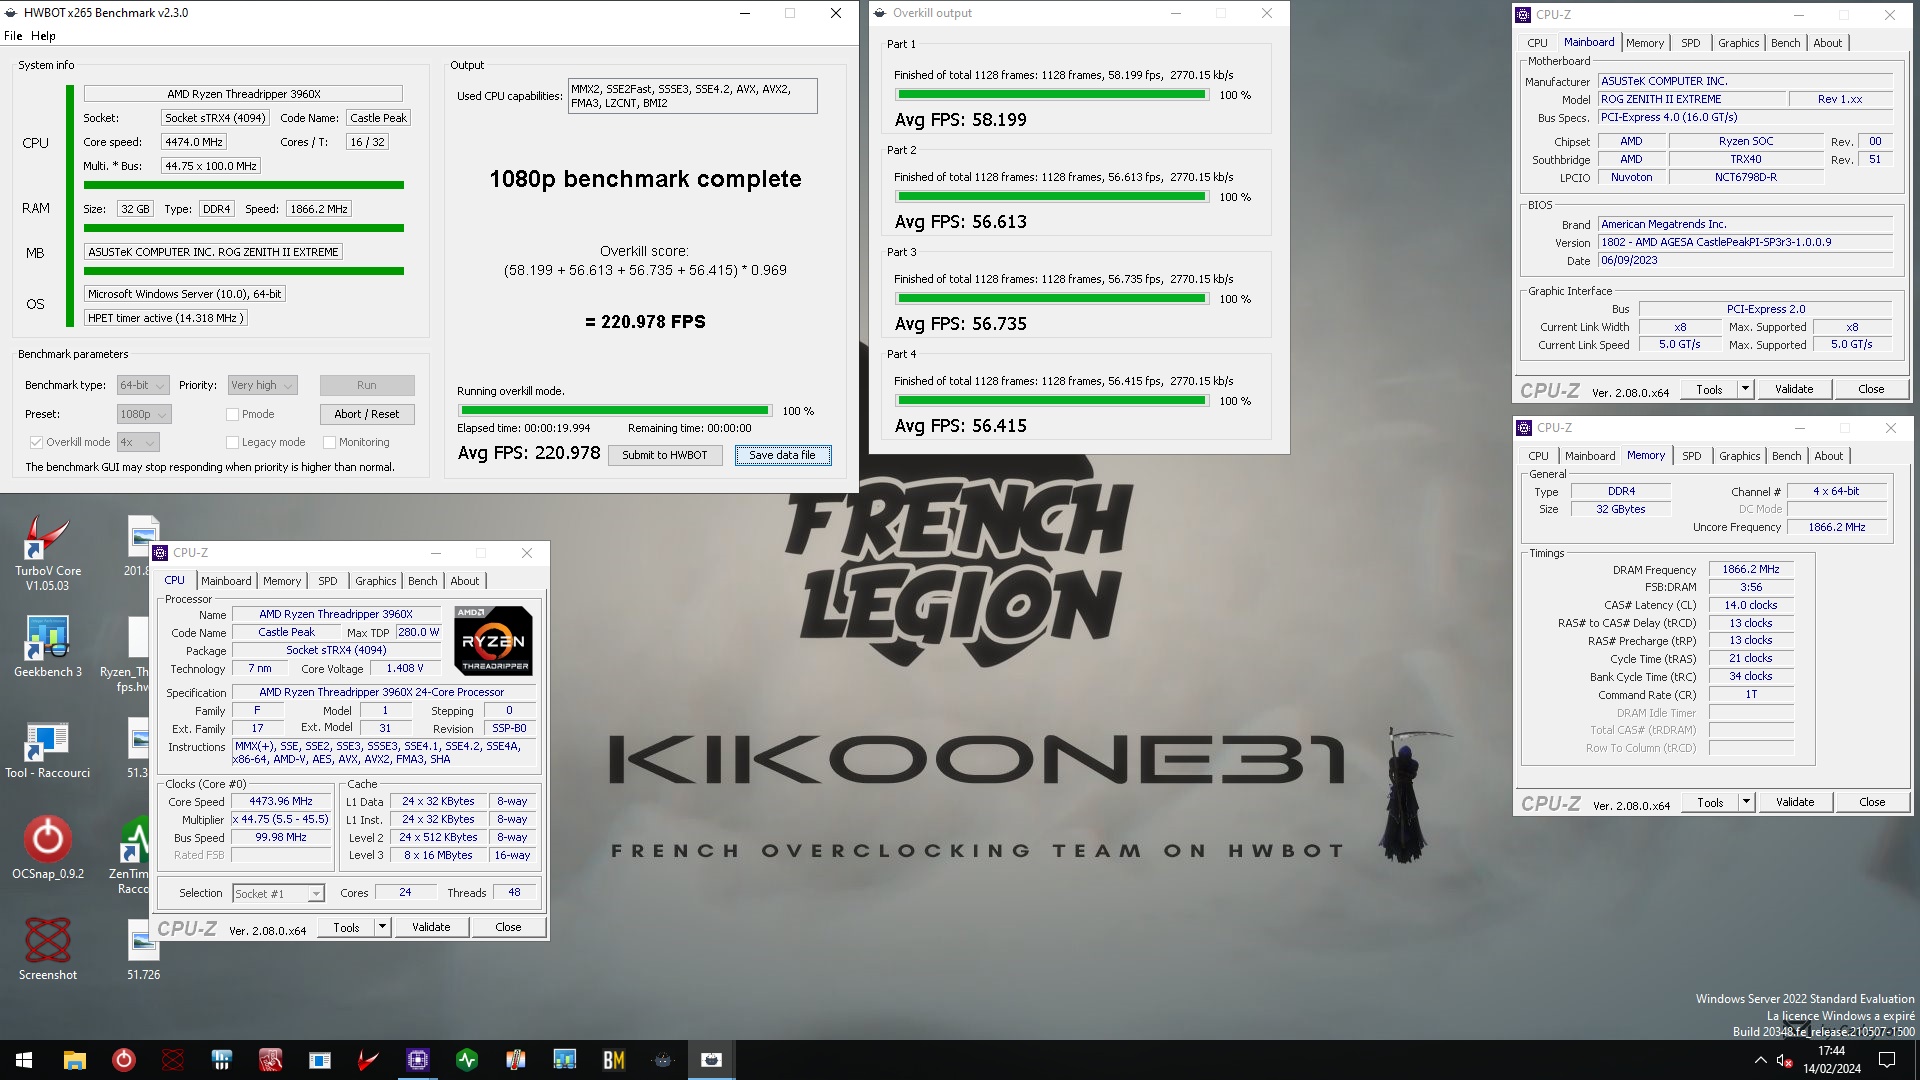1920x1080 pixels.
Task: Click the red atom Screenshot icon in the taskbar
Action: [x=172, y=1060]
